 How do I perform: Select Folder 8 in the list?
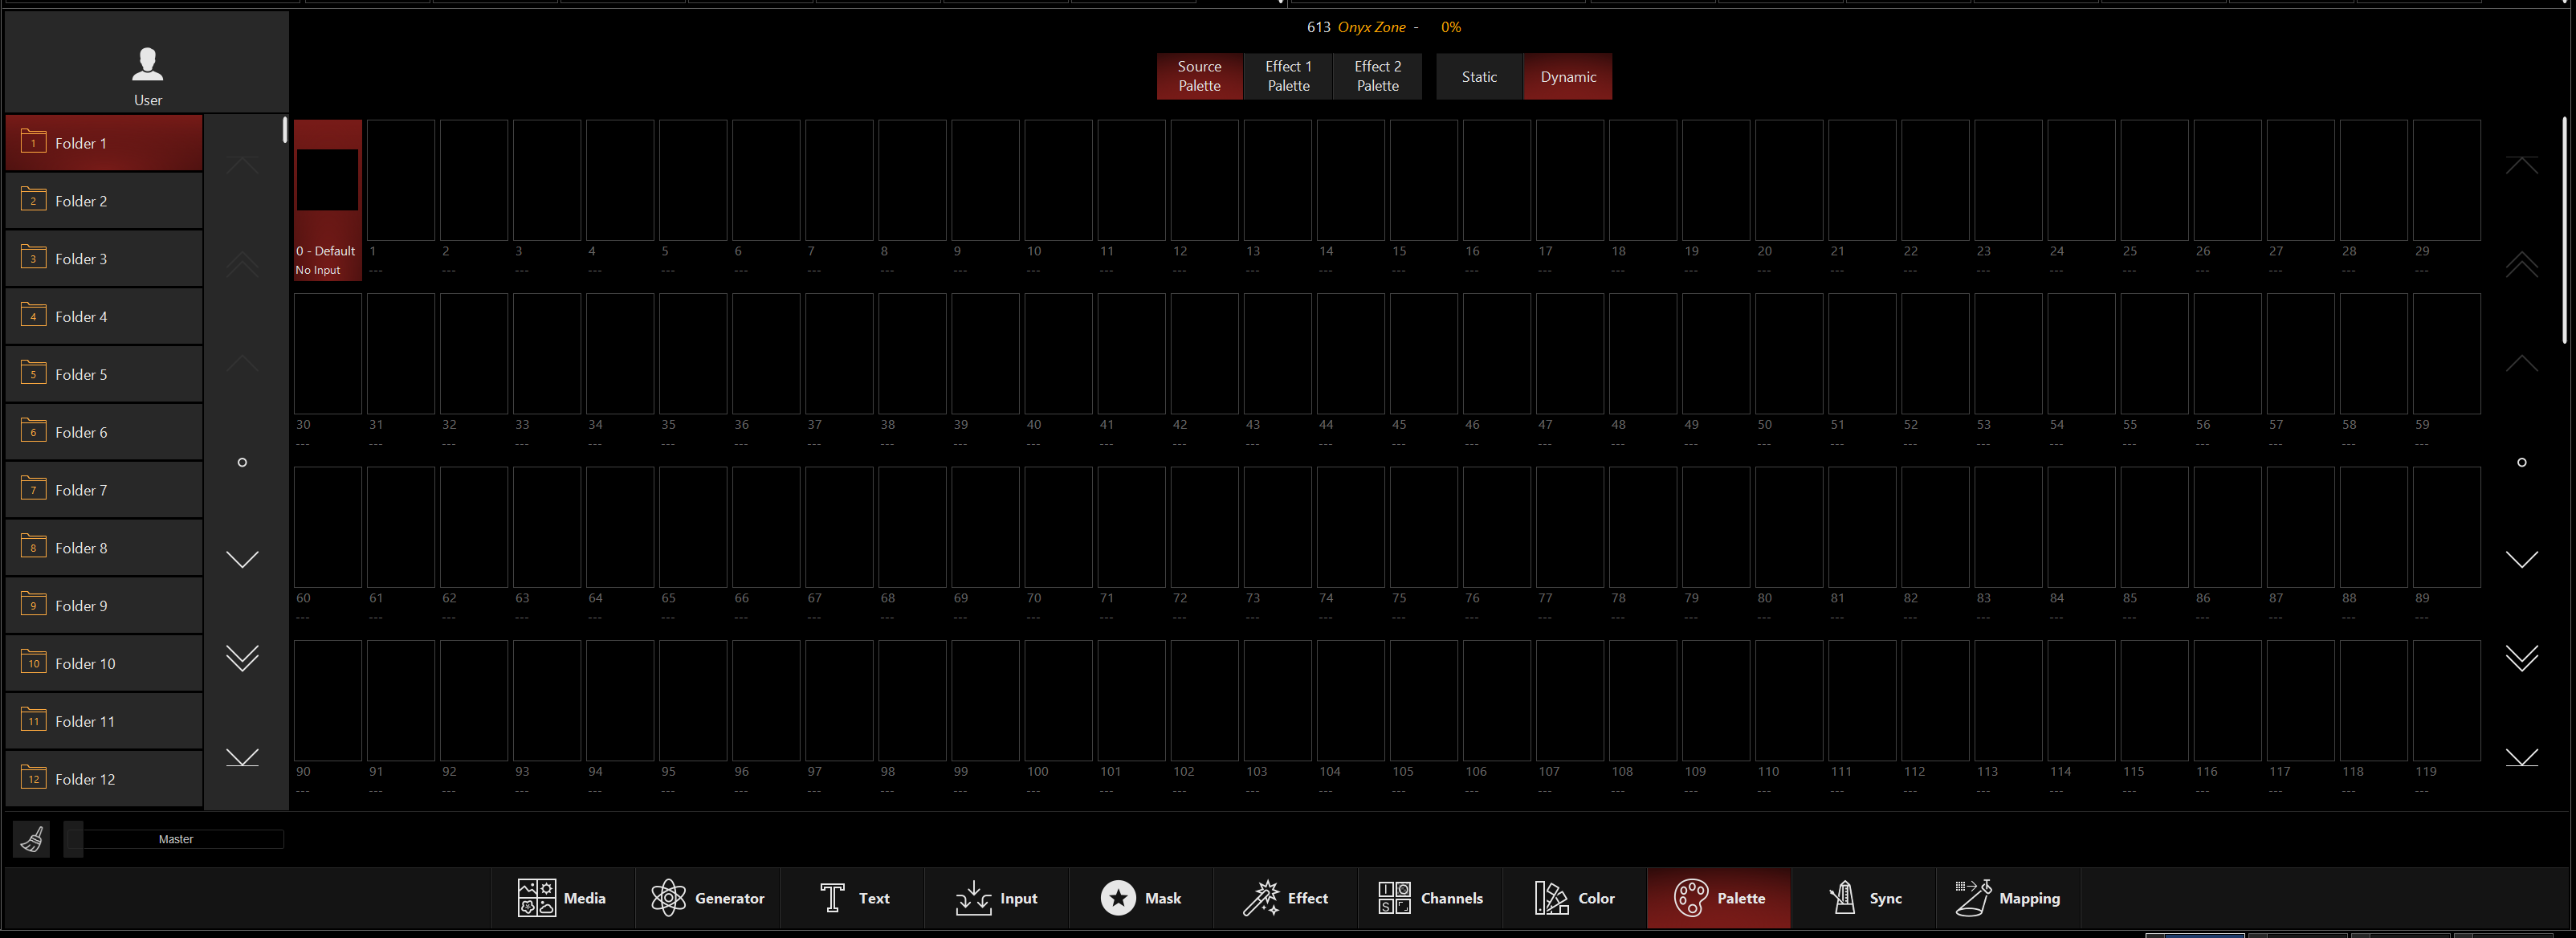pyautogui.click(x=104, y=548)
